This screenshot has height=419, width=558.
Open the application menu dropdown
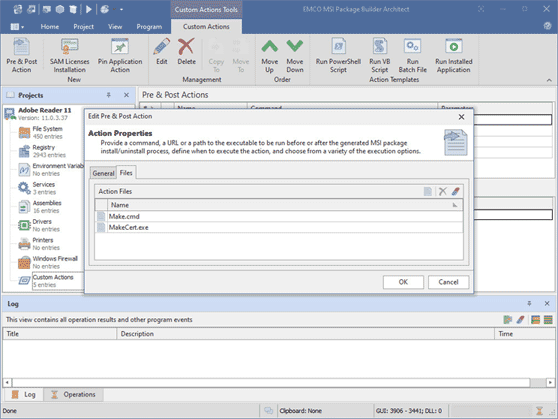pyautogui.click(x=17, y=27)
